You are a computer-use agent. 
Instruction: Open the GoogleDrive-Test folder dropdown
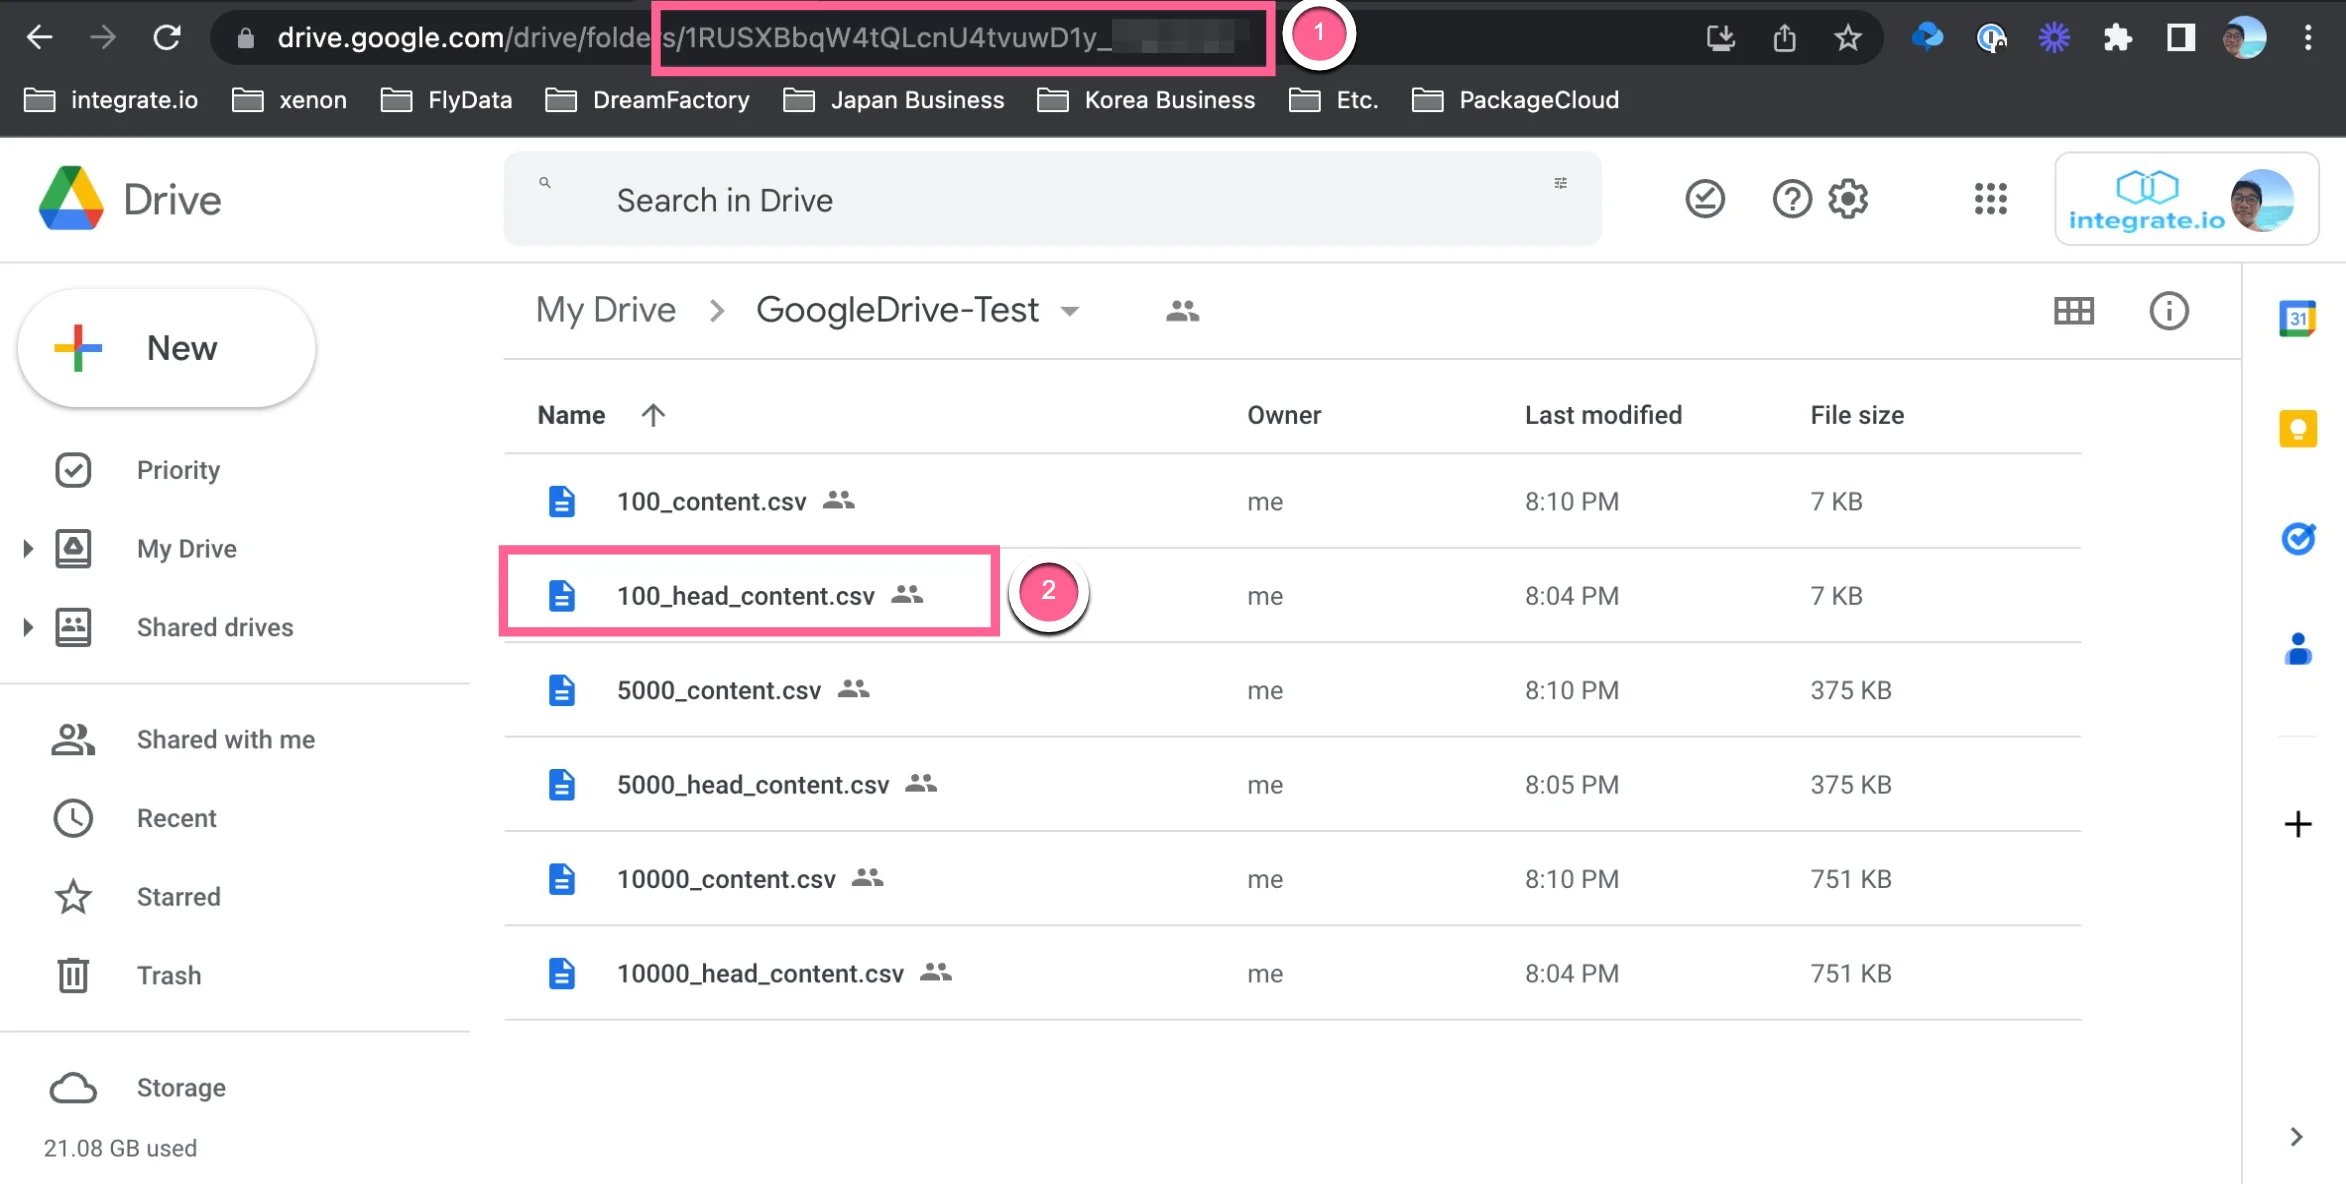click(x=1069, y=311)
